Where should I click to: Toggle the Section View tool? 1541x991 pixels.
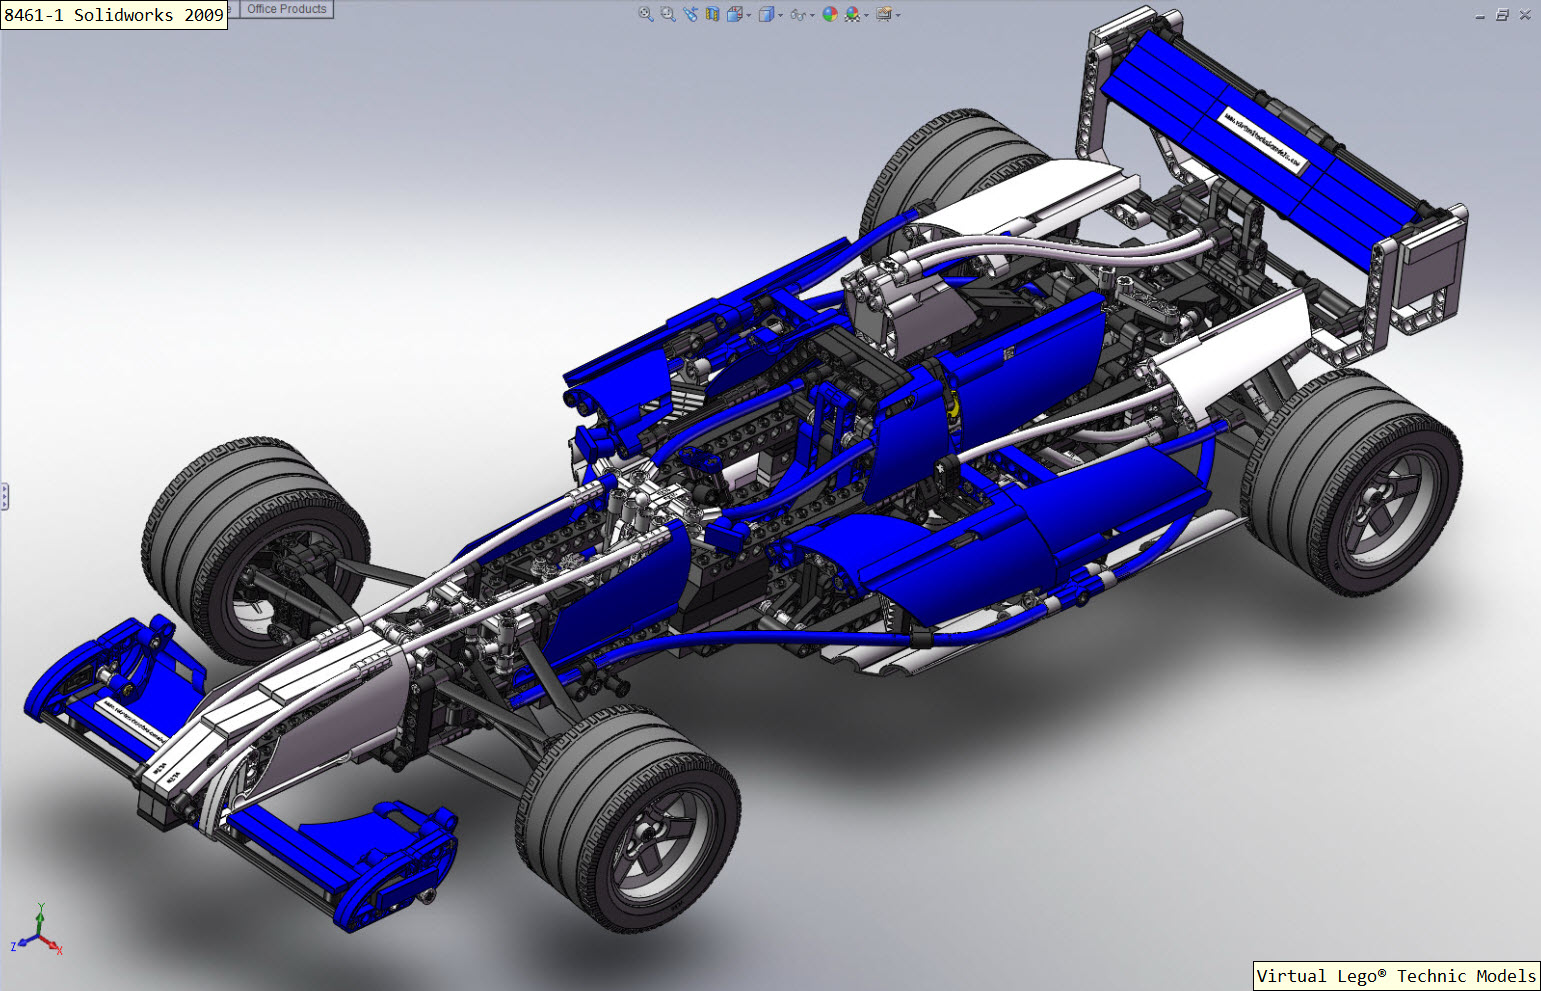(712, 14)
